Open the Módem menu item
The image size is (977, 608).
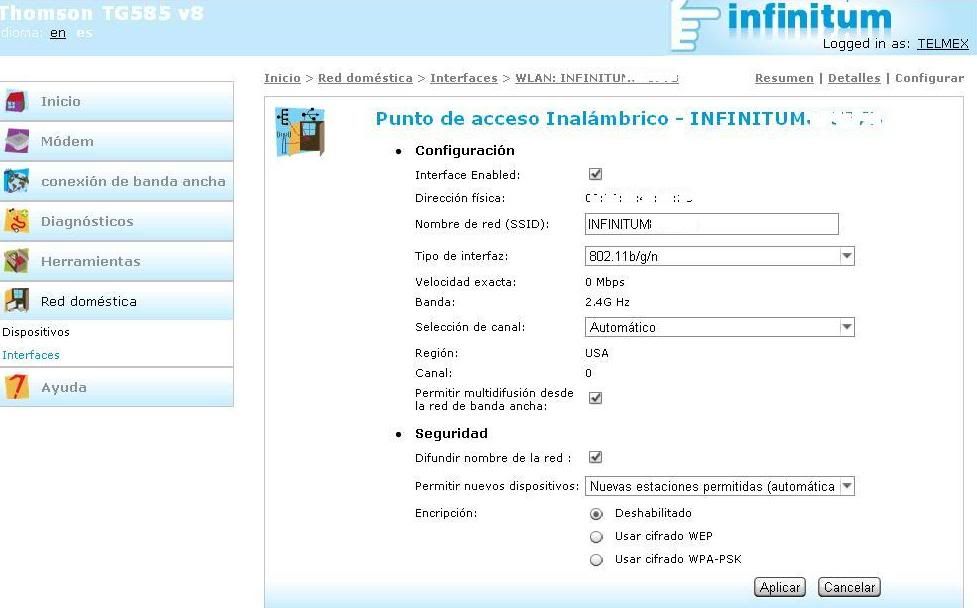(x=117, y=141)
